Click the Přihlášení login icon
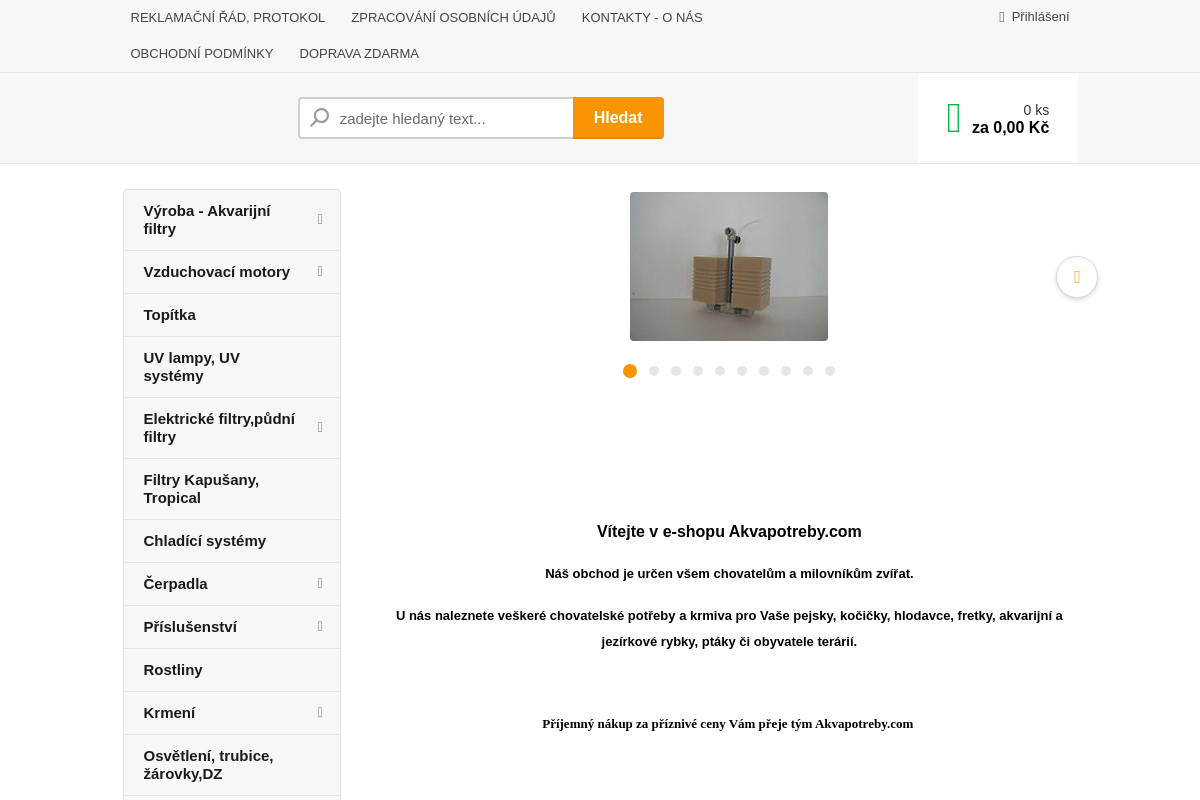The image size is (1200, 800). tap(1002, 17)
